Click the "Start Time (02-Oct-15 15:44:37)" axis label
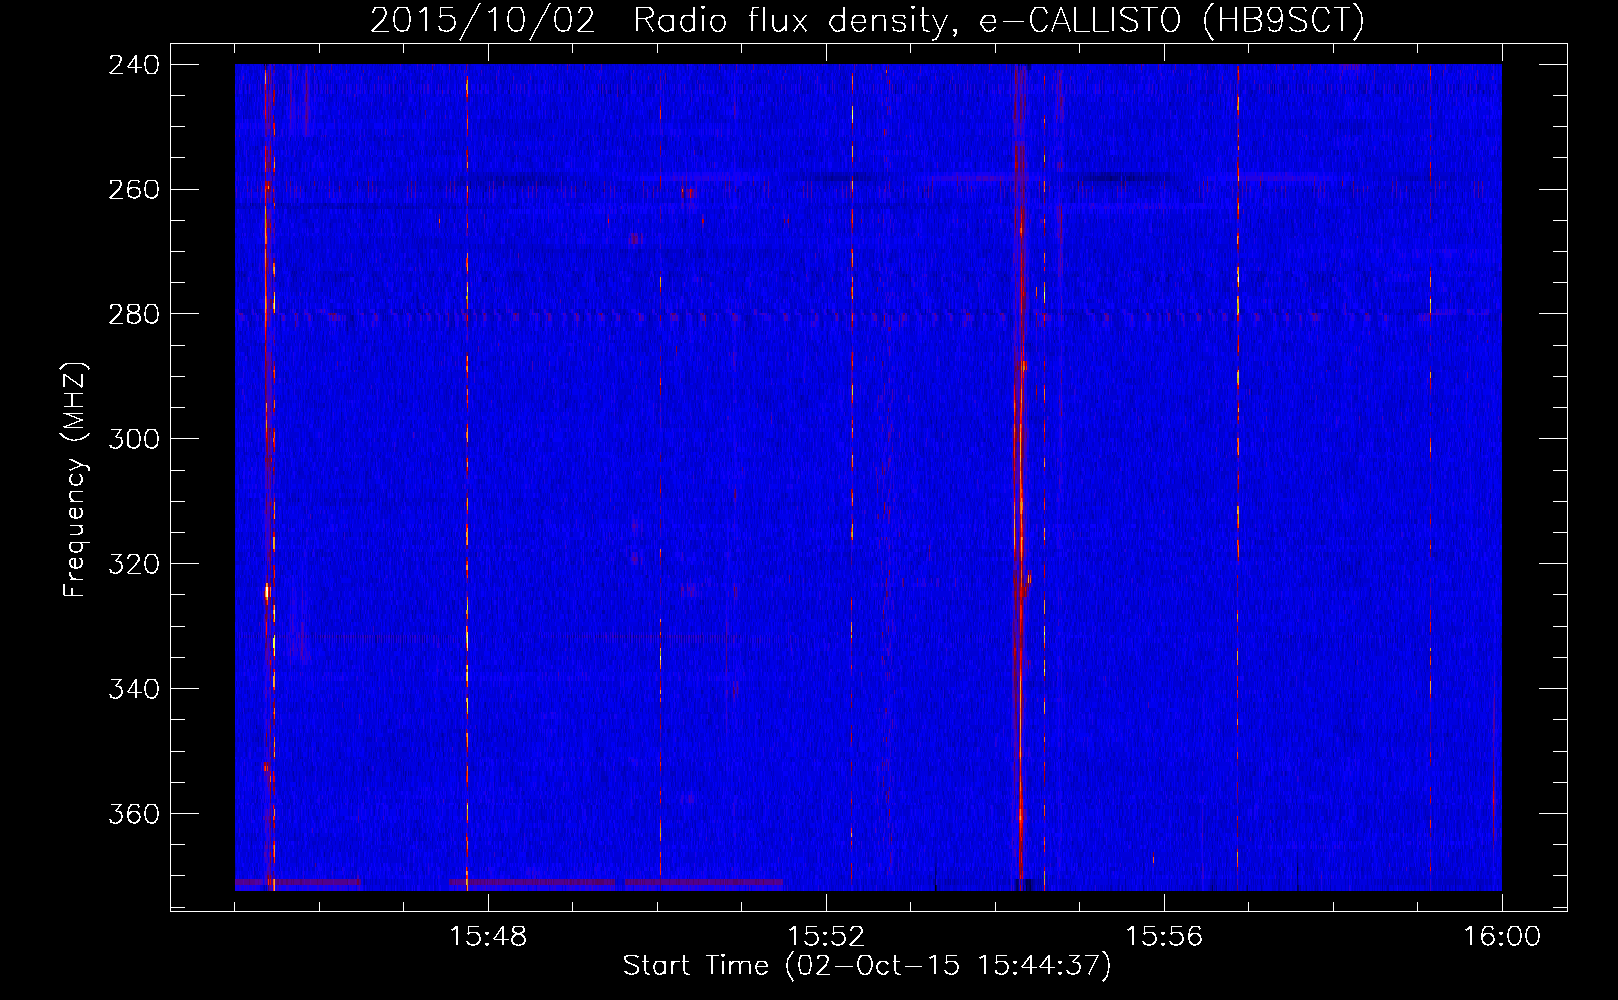Viewport: 1618px width, 1000px height. click(867, 966)
